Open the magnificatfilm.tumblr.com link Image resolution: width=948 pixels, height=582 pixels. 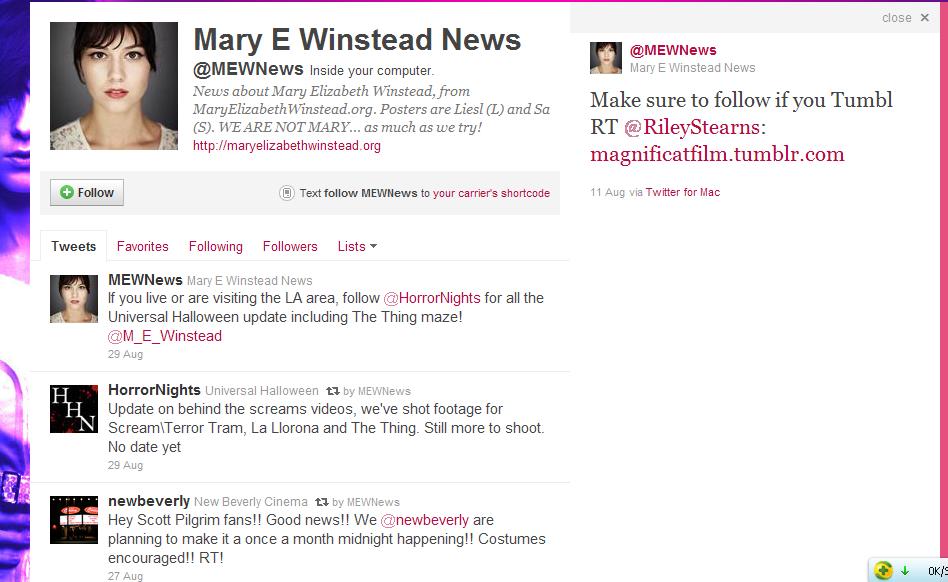717,154
